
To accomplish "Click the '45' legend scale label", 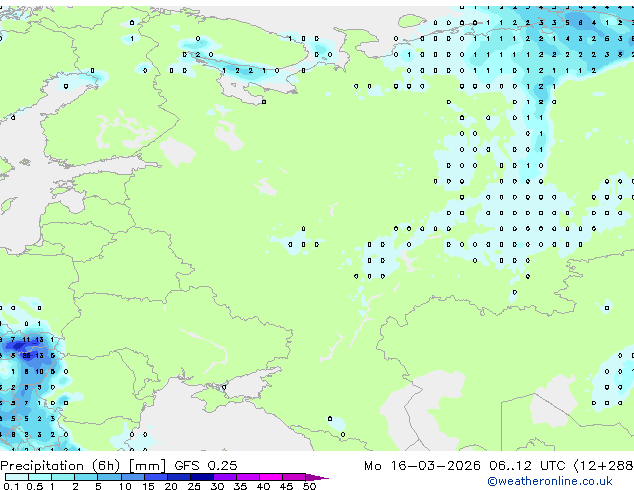I will click(x=287, y=486).
